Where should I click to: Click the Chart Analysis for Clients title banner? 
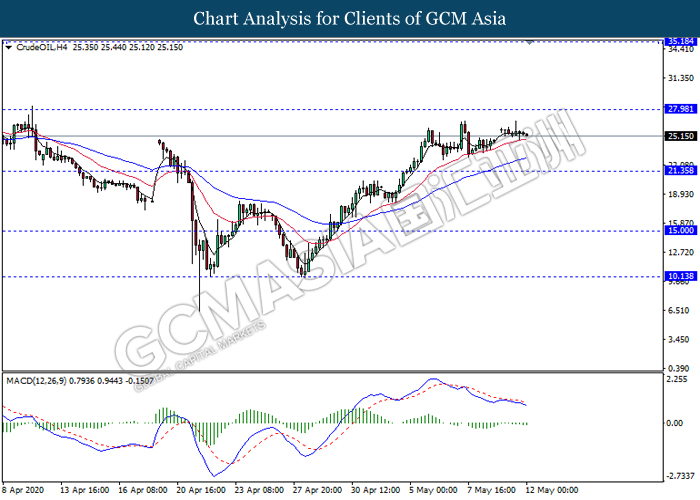click(350, 19)
